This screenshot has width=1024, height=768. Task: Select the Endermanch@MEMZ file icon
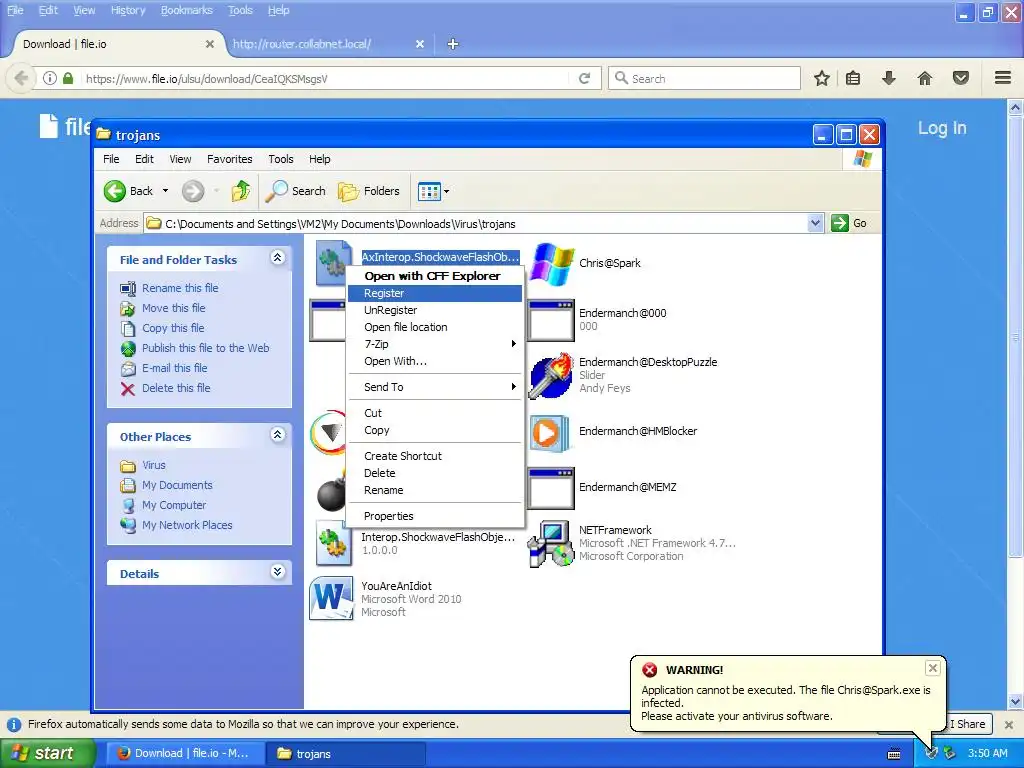coord(551,488)
